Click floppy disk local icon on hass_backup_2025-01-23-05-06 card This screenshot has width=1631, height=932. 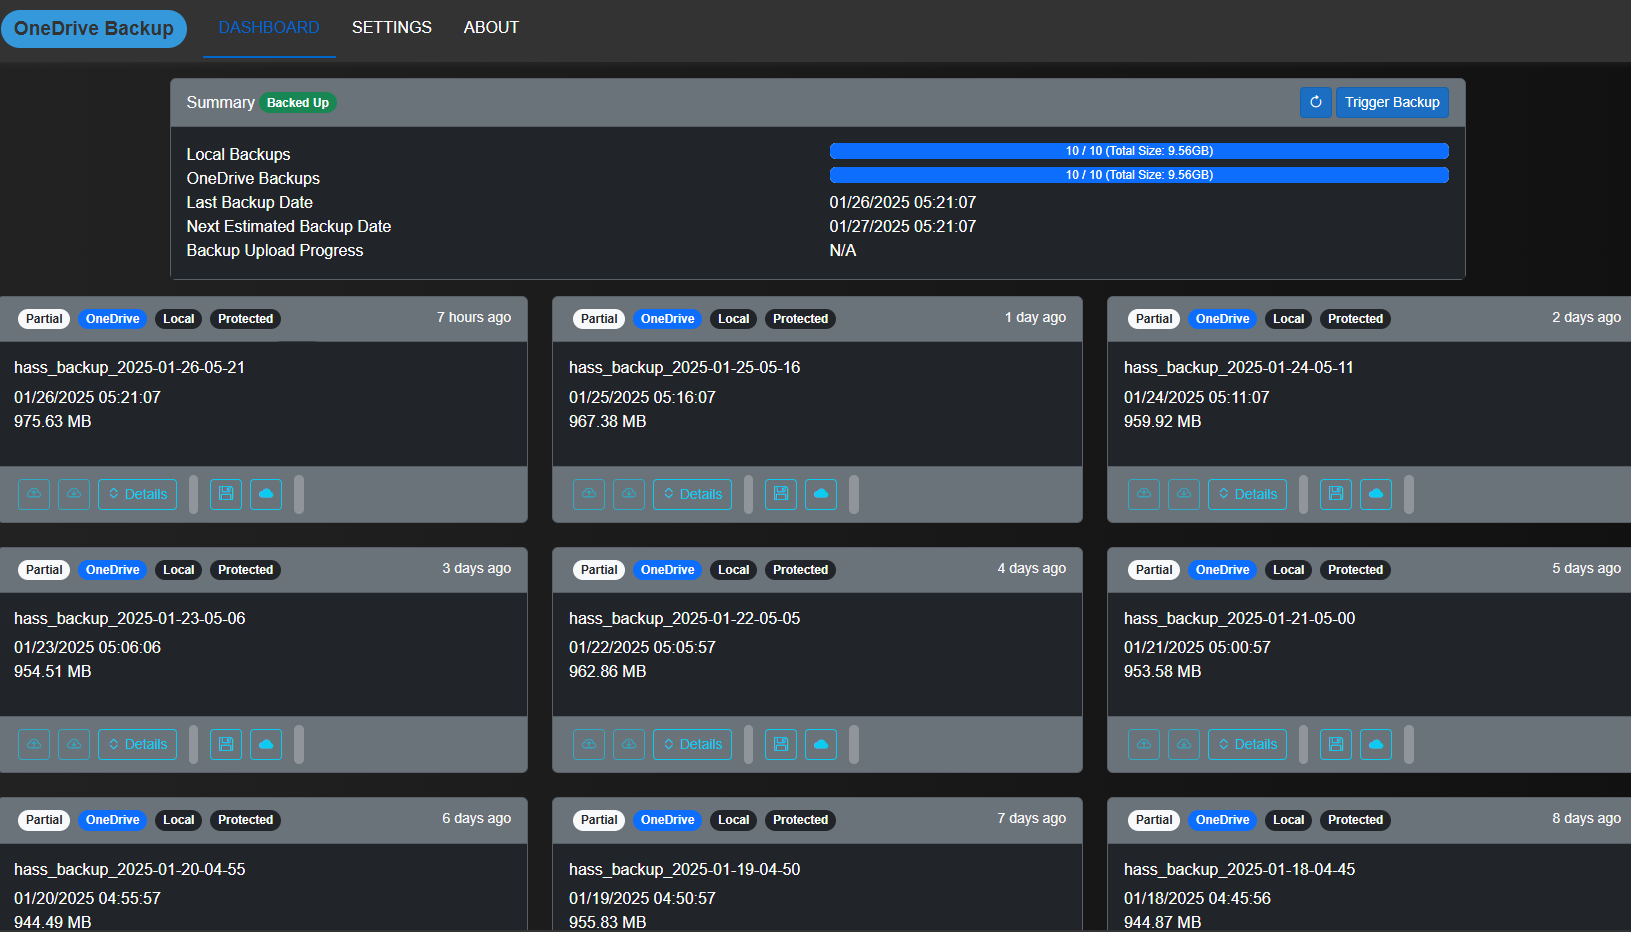click(x=226, y=744)
